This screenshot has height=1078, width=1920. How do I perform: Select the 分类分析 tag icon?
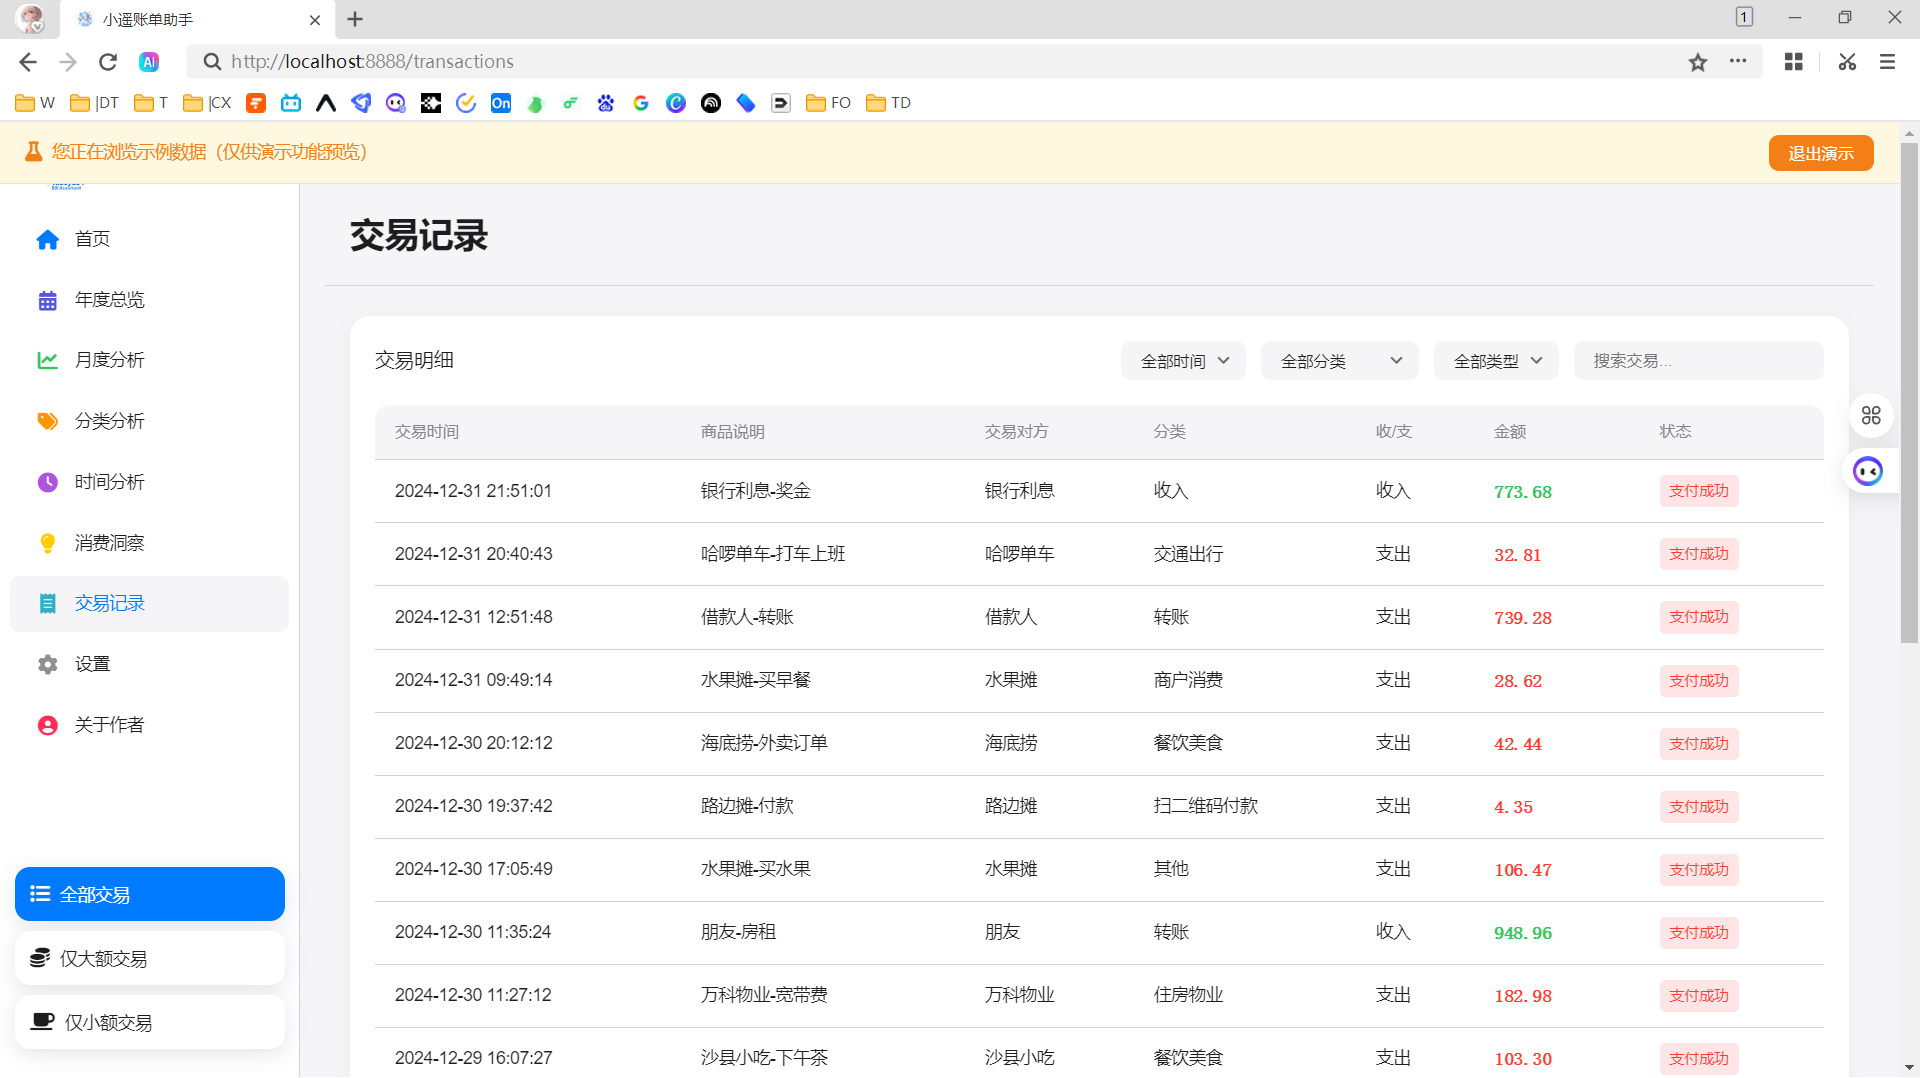click(x=47, y=421)
